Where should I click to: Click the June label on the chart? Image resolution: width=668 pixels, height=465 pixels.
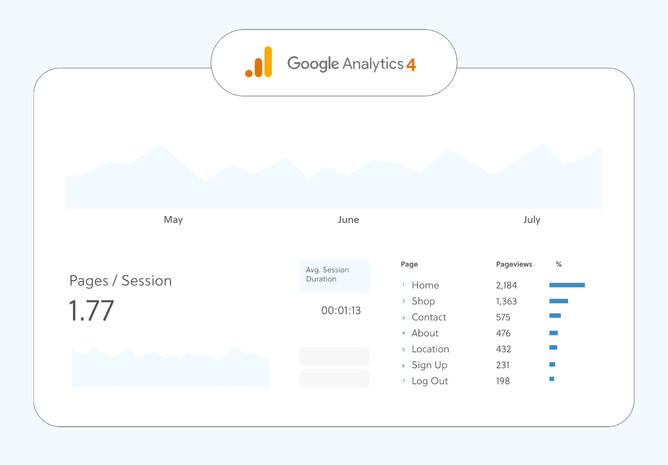click(348, 220)
